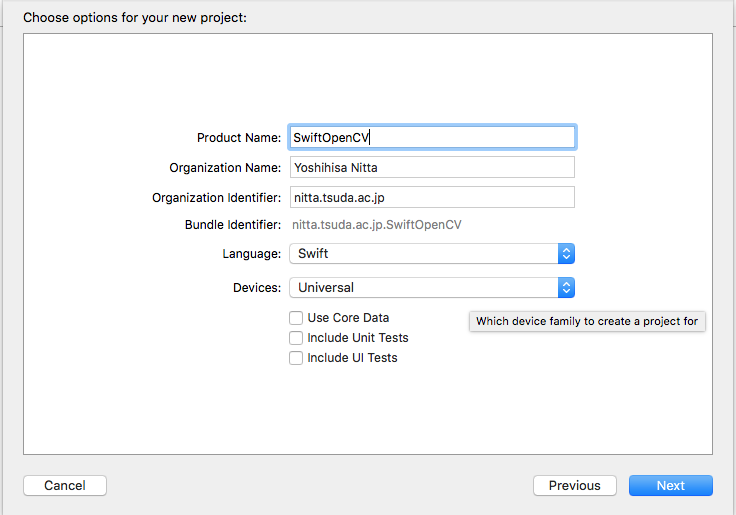The image size is (736, 515).
Task: Enable the Use Core Data checkbox
Action: point(296,318)
